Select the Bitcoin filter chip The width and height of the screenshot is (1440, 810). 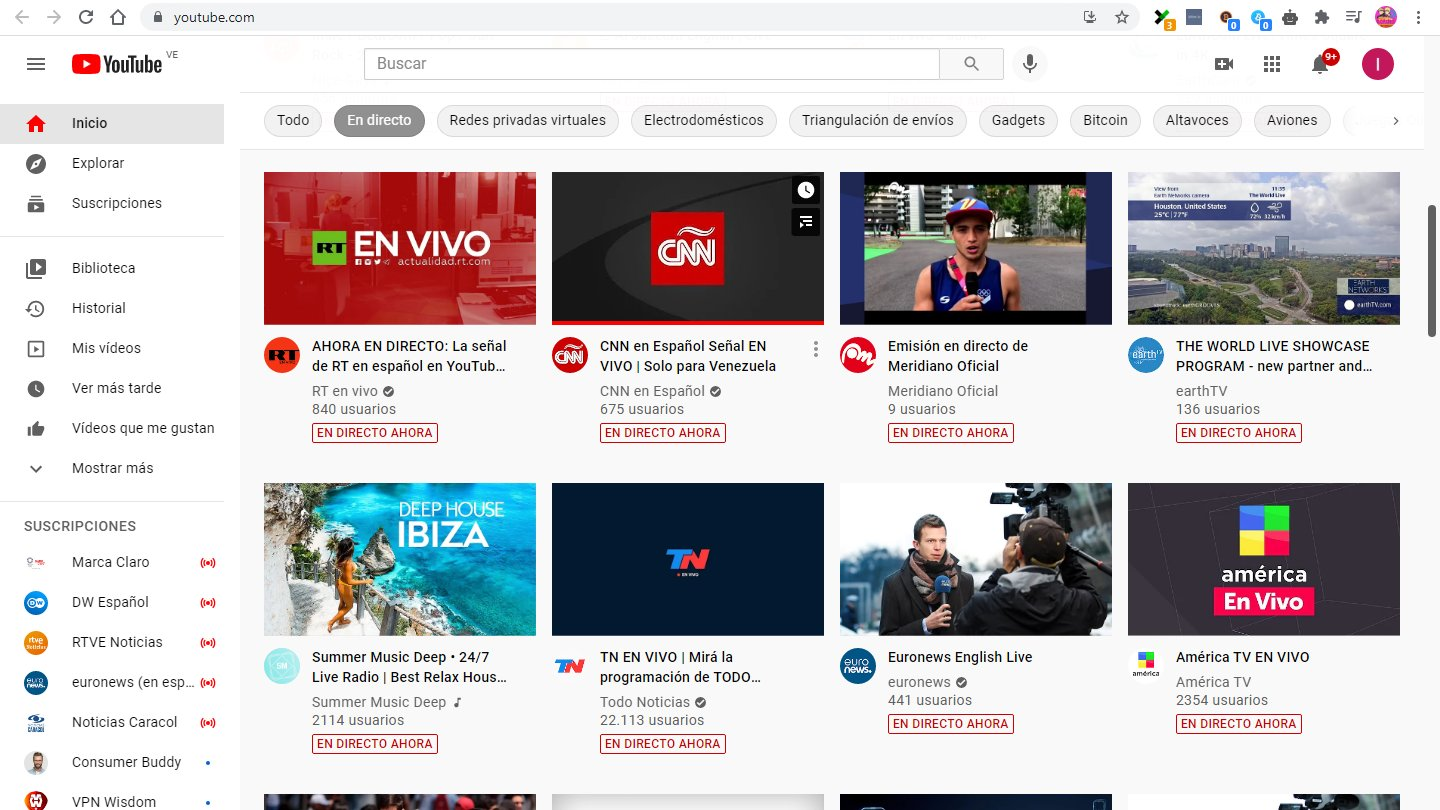(x=1106, y=121)
